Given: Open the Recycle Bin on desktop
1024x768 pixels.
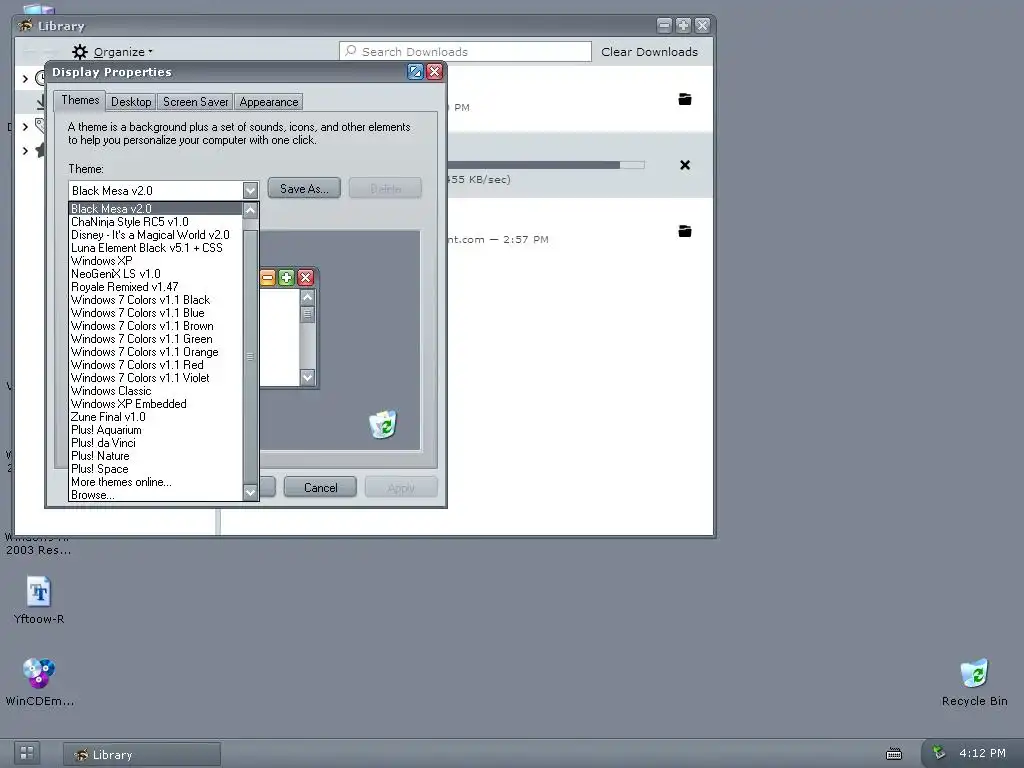Looking at the screenshot, I should coord(974,682).
